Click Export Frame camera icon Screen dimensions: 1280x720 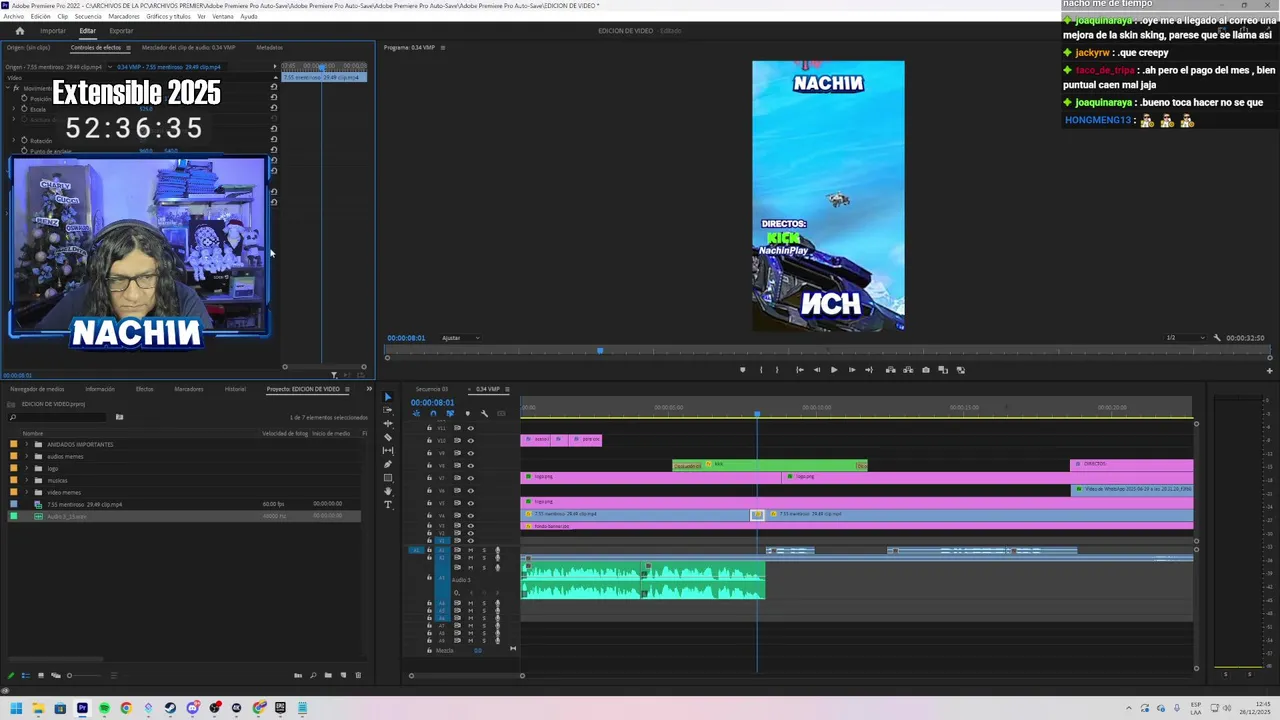click(925, 370)
